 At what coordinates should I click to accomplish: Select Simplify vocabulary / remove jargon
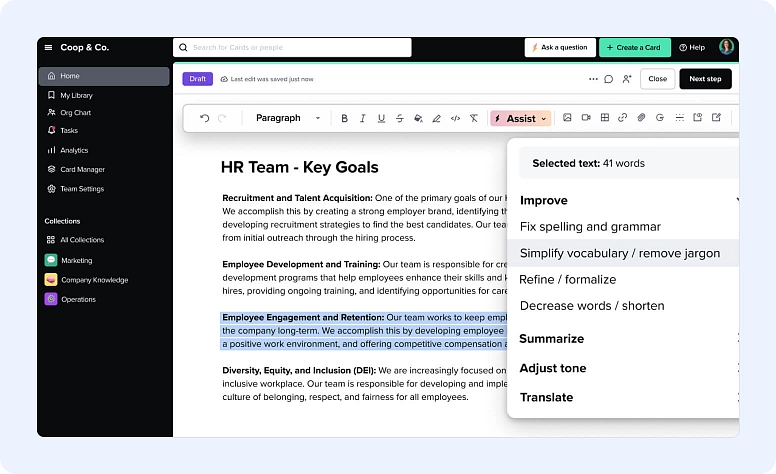point(619,253)
